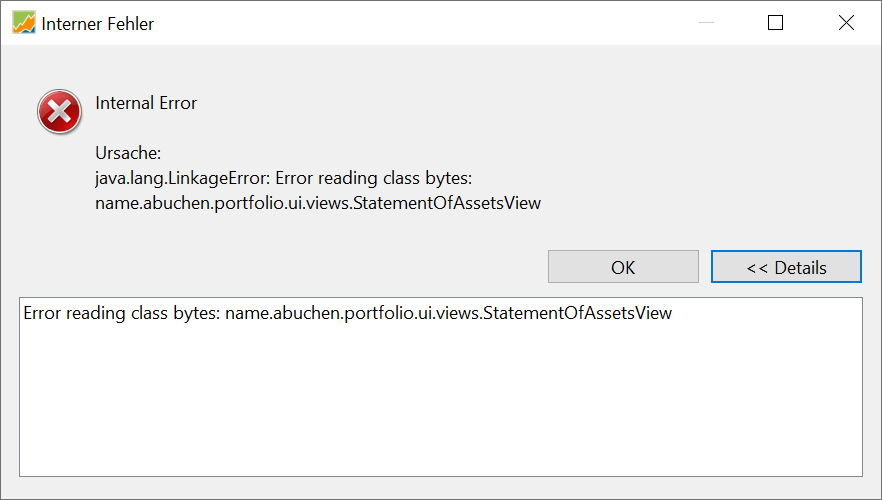The image size is (882, 500).
Task: Click "Error reading class bytes" at start of details text
Action: tap(121, 313)
